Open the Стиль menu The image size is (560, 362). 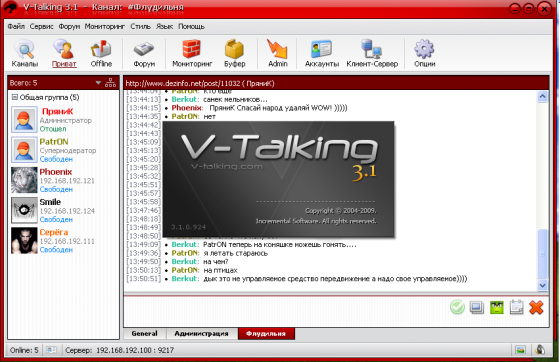pyautogui.click(x=140, y=26)
